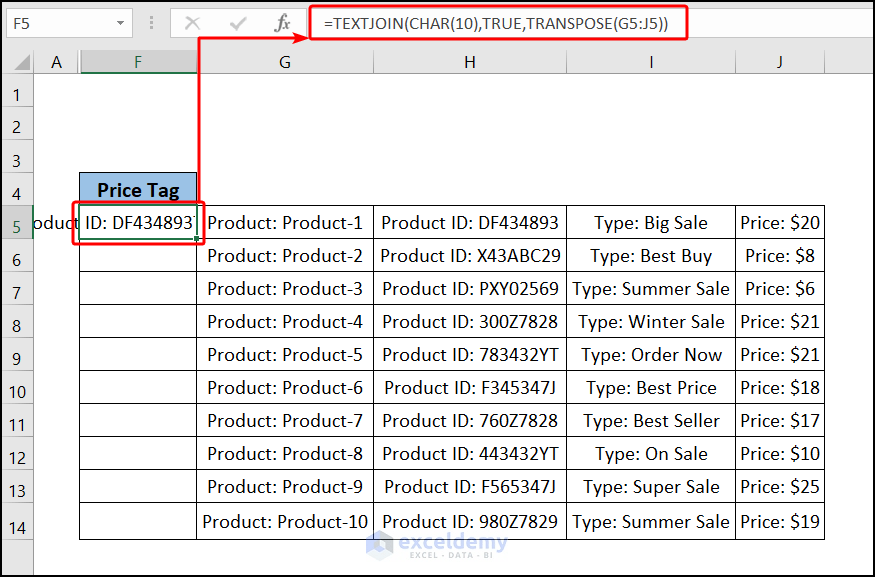Select column J header

click(x=779, y=61)
